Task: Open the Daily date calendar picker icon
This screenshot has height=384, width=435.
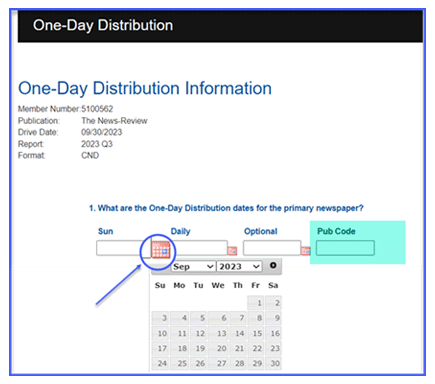Action: pyautogui.click(x=232, y=251)
